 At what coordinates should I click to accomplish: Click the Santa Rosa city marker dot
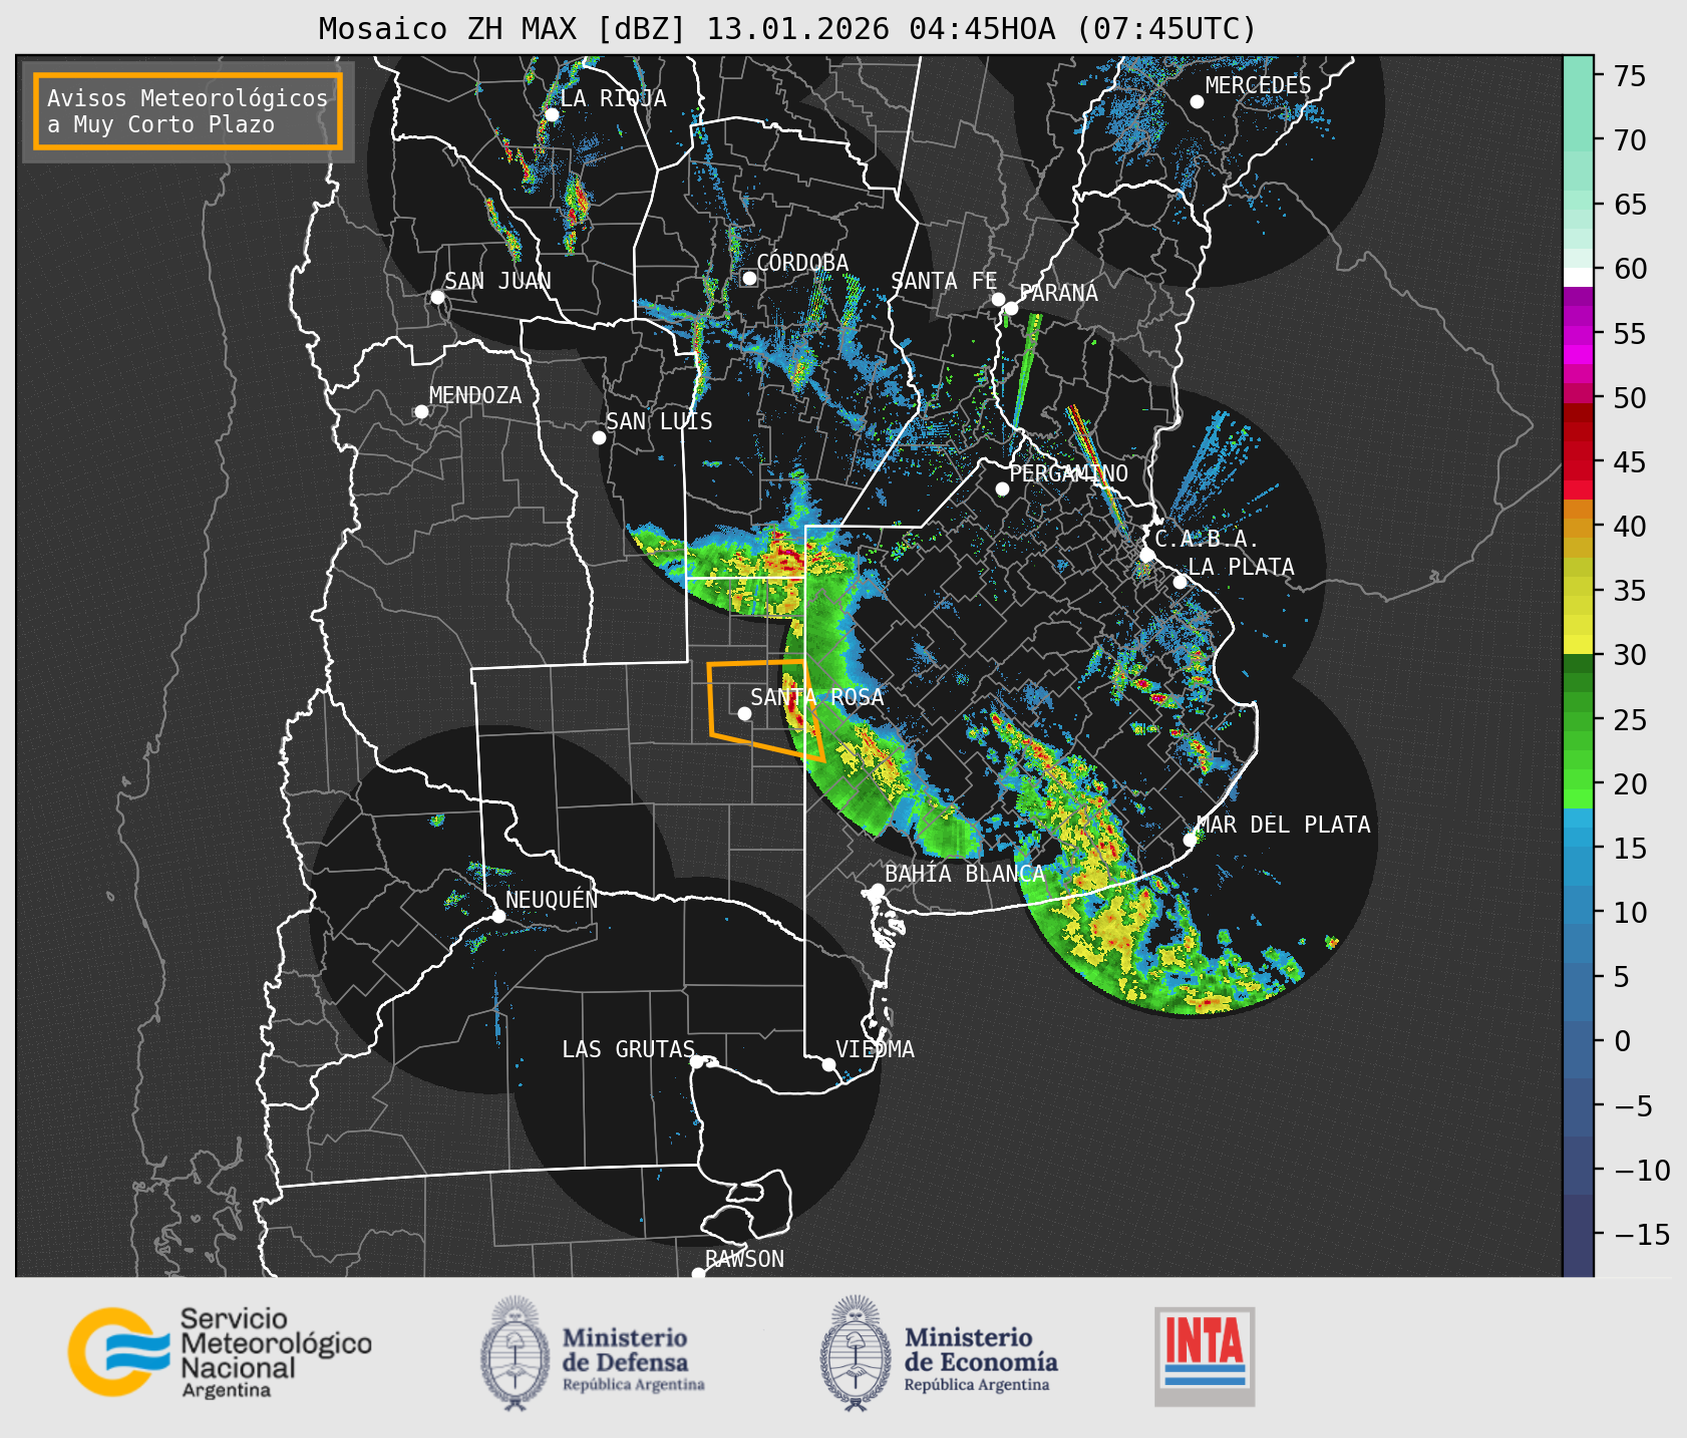pyautogui.click(x=744, y=713)
